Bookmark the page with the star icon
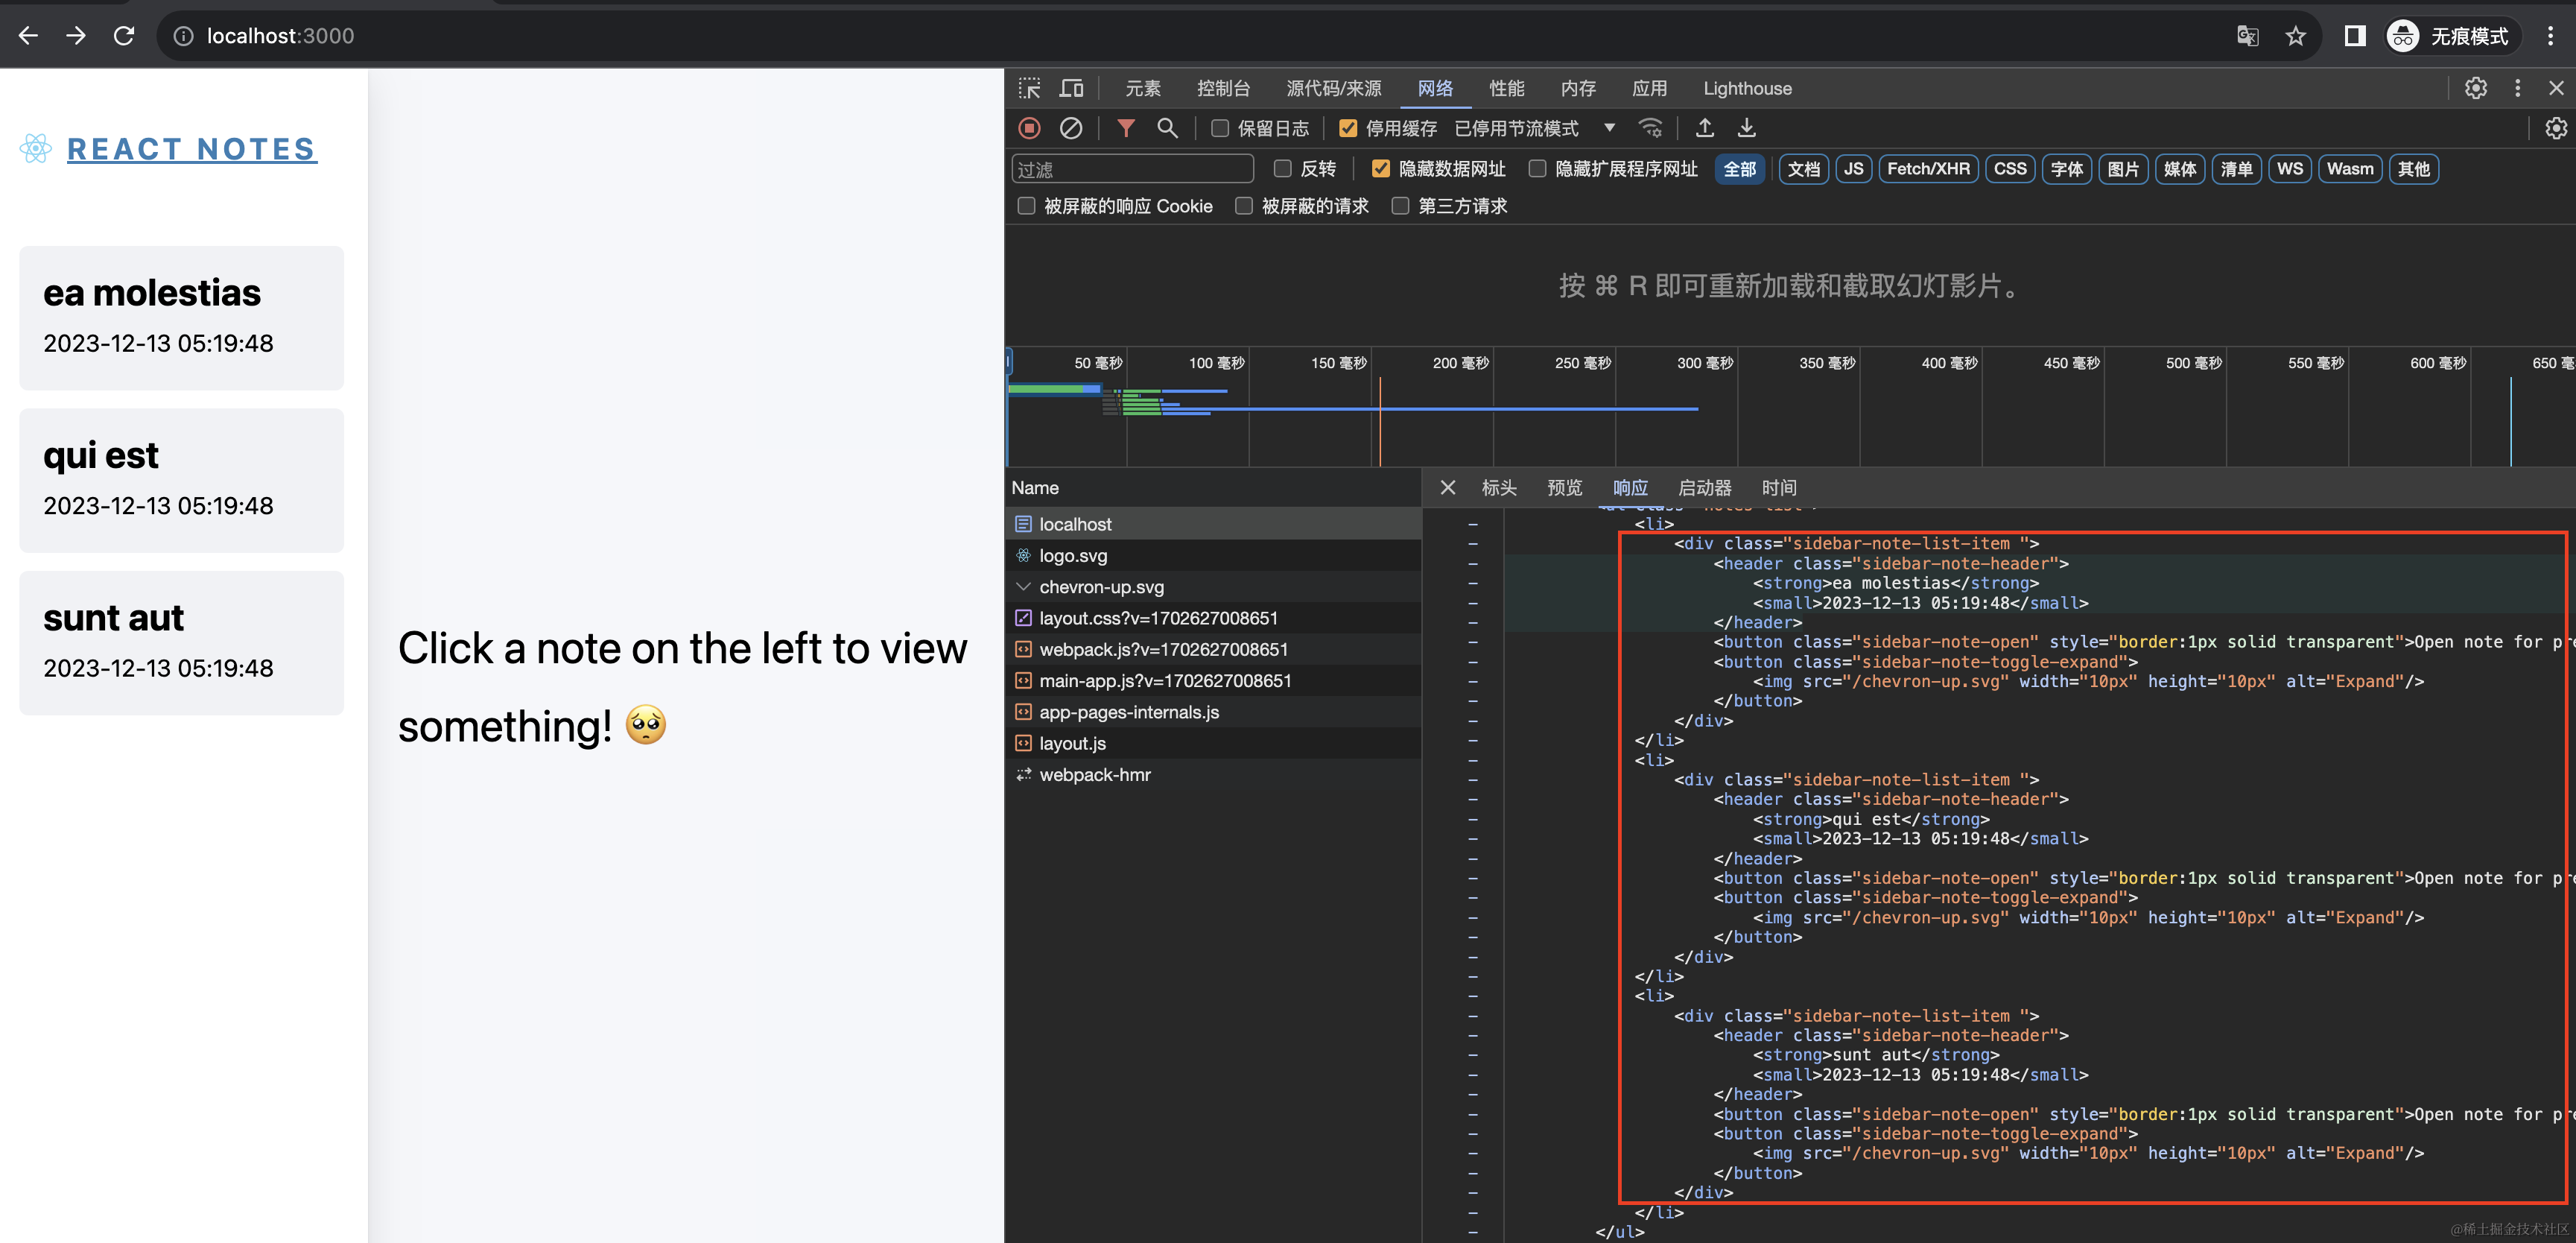Viewport: 2576px width, 1243px height. (x=2295, y=36)
